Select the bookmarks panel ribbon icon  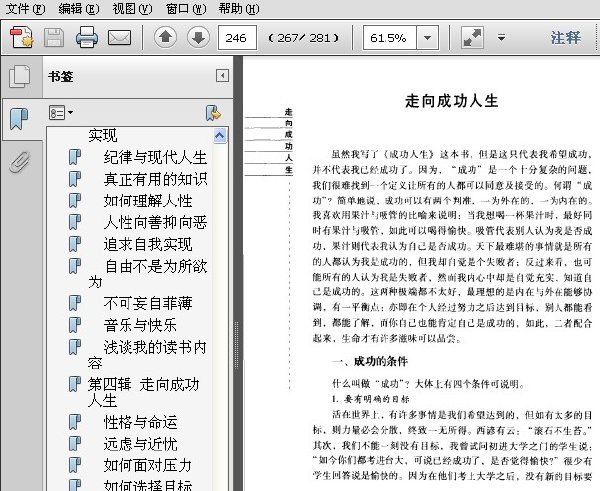point(19,119)
